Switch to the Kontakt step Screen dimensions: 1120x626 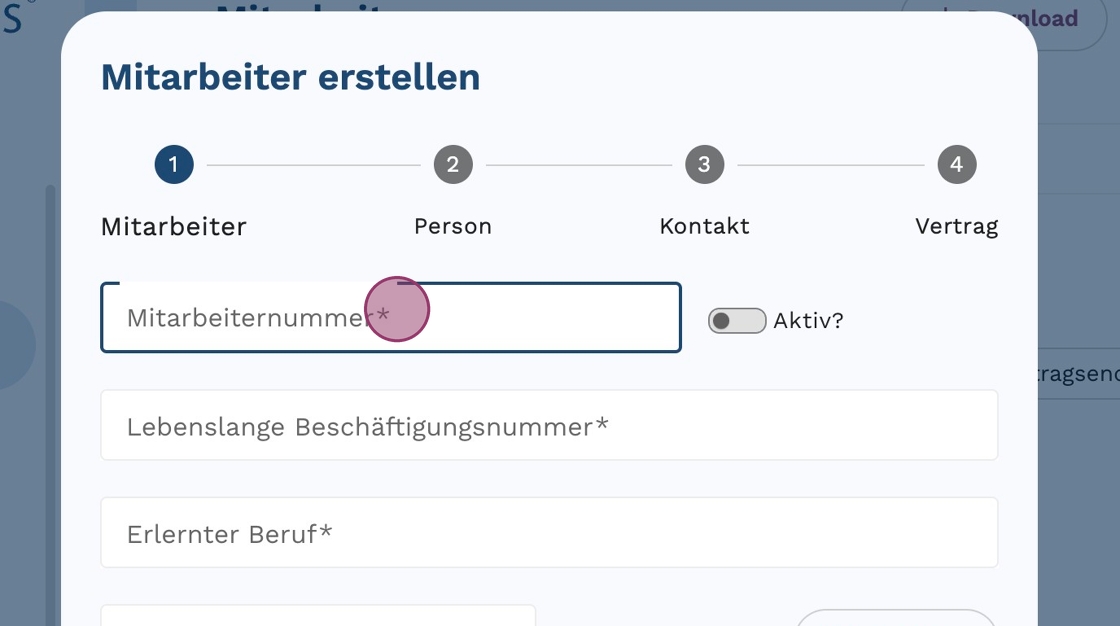click(704, 227)
